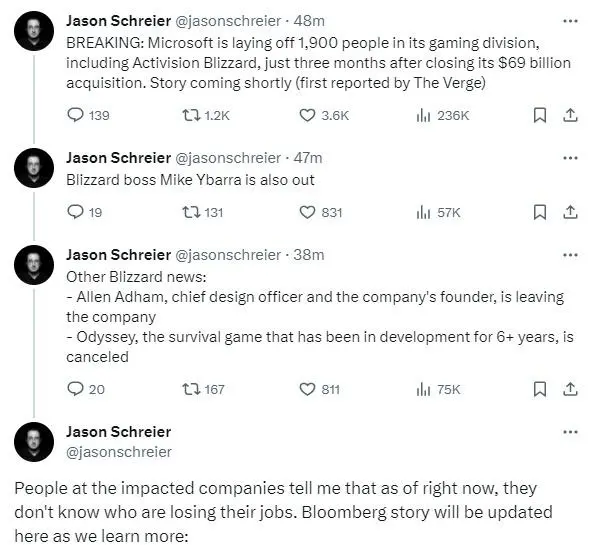Screen dimensions: 596x545
Task: Open @jasonschreier handle on the 38m tweet
Action: click(x=227, y=255)
